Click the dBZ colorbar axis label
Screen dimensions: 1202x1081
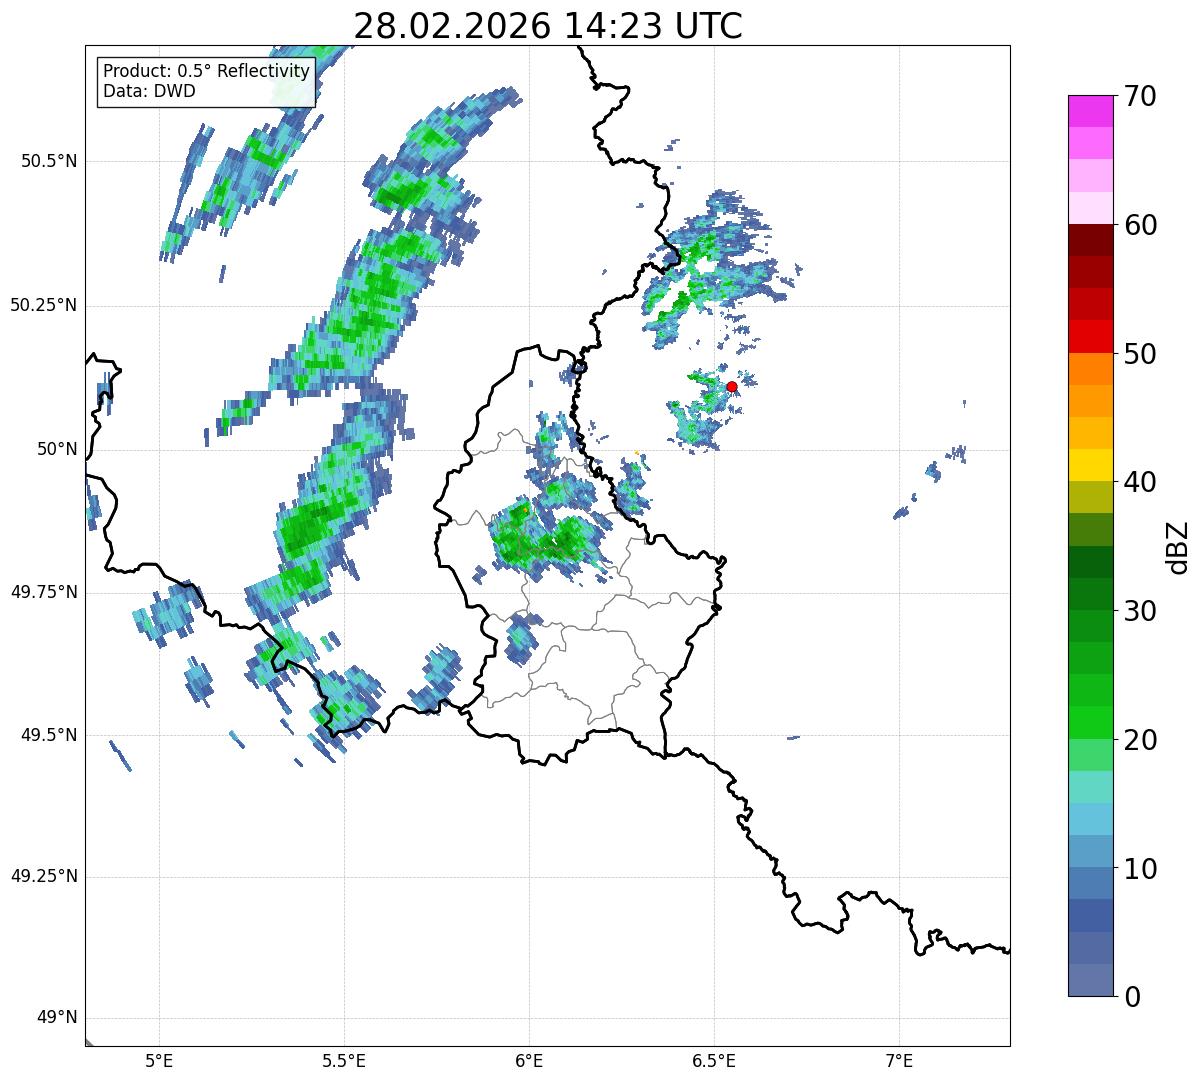coord(1177,546)
